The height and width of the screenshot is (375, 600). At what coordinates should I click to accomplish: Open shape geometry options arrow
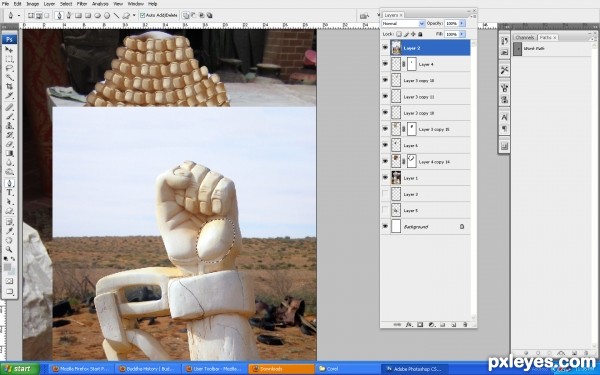point(134,15)
